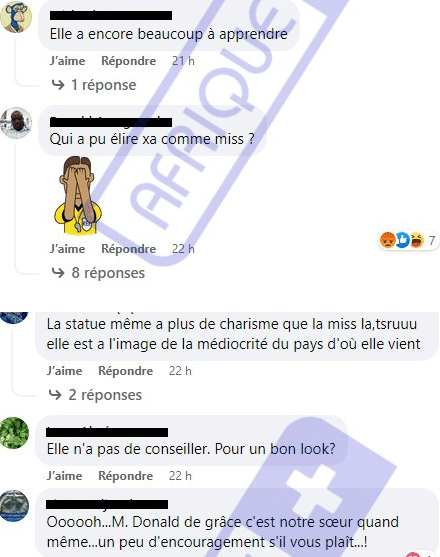The image size is (440, 557).
Task: Open avatar beside 'Qui a pu élire' comment
Action: tap(16, 123)
